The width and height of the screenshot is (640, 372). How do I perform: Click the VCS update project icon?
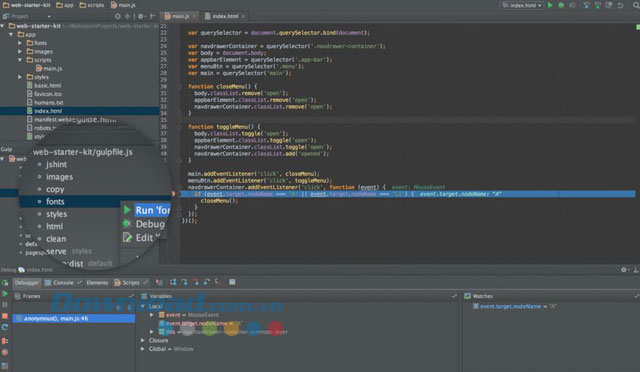(587, 5)
